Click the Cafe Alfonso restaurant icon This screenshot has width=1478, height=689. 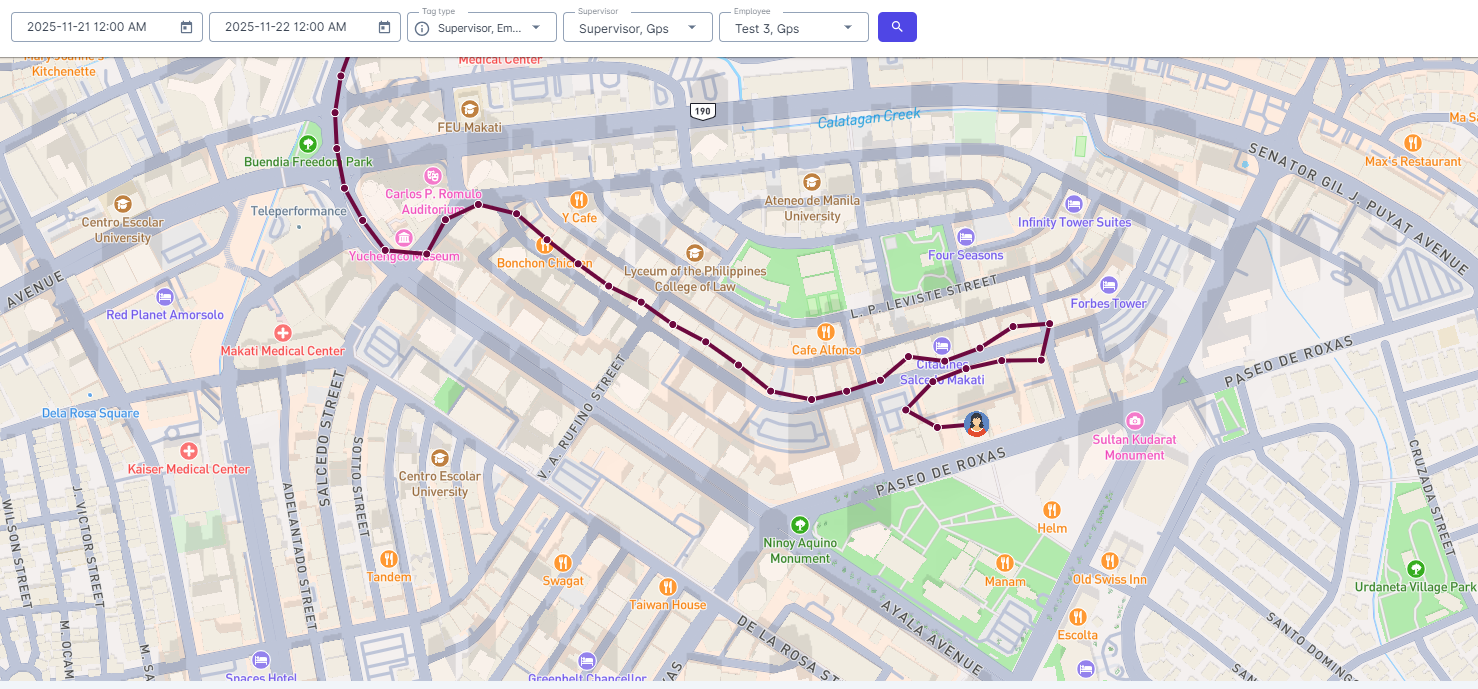[x=826, y=332]
